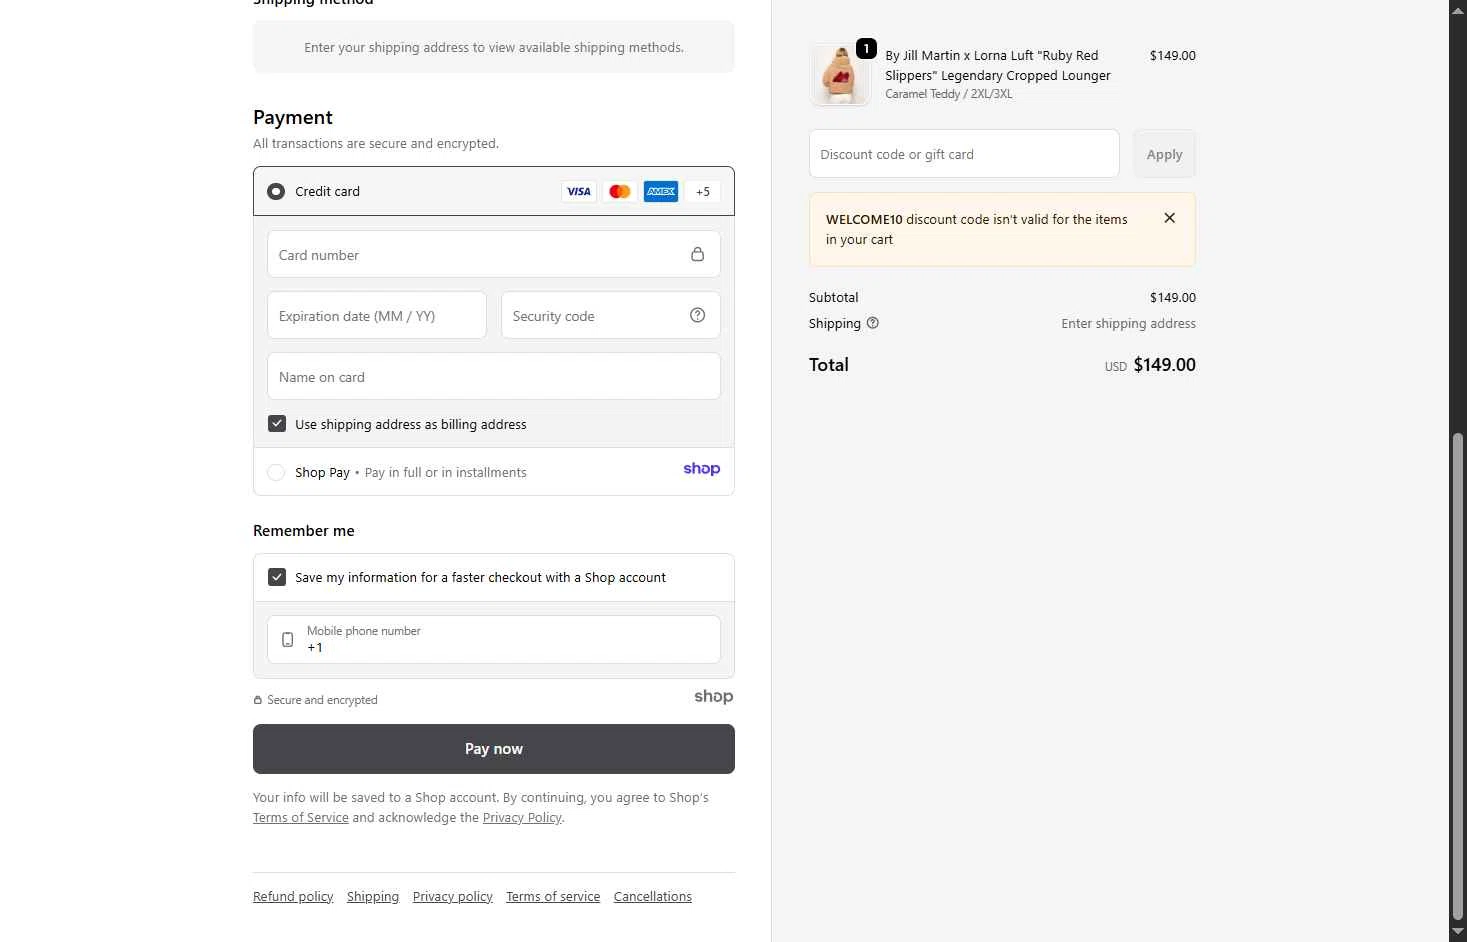Click the American Express logo

[661, 191]
